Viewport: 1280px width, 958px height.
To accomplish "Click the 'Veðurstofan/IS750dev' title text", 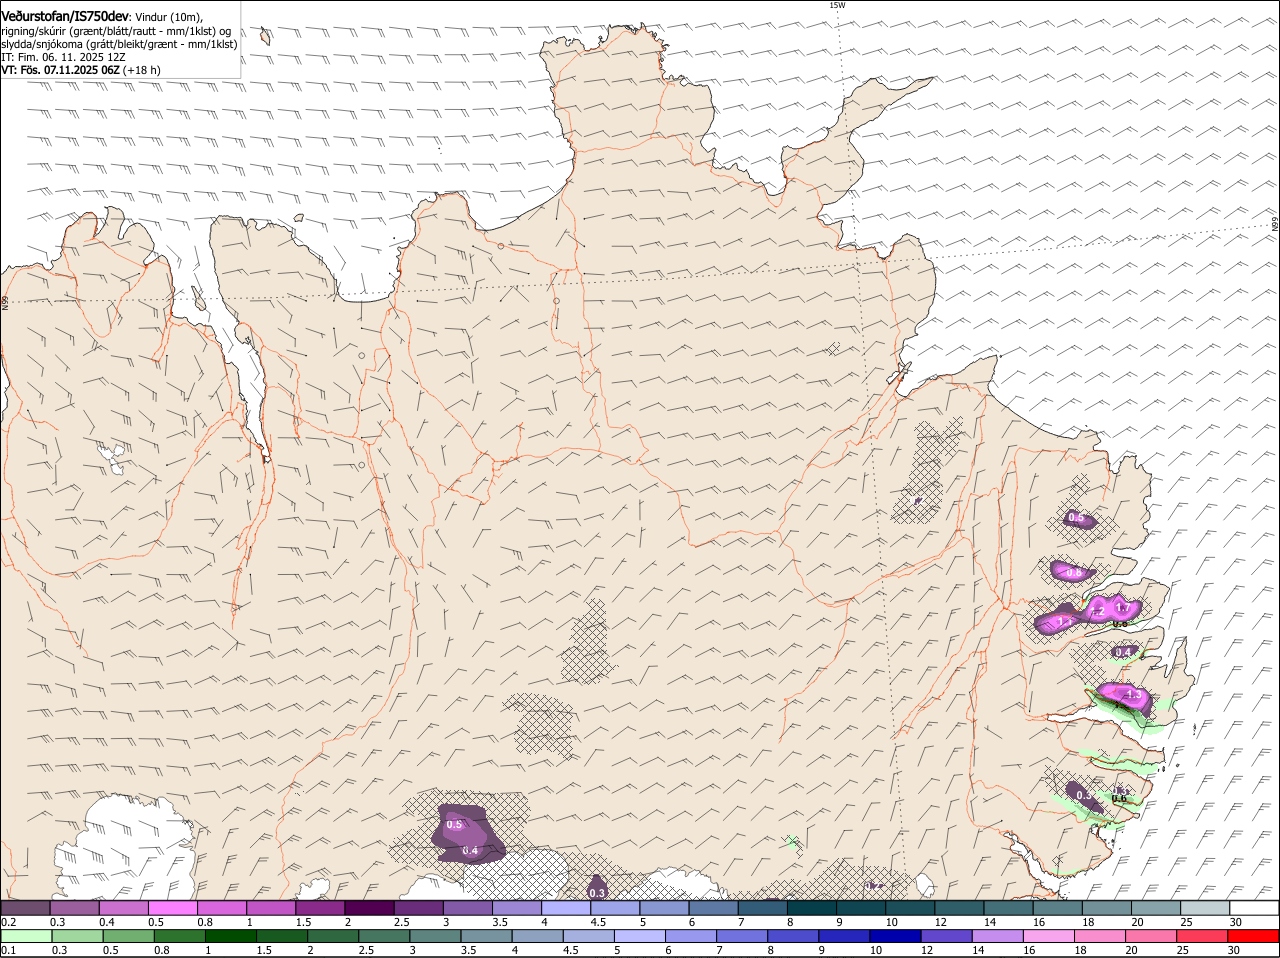I will pyautogui.click(x=65, y=17).
